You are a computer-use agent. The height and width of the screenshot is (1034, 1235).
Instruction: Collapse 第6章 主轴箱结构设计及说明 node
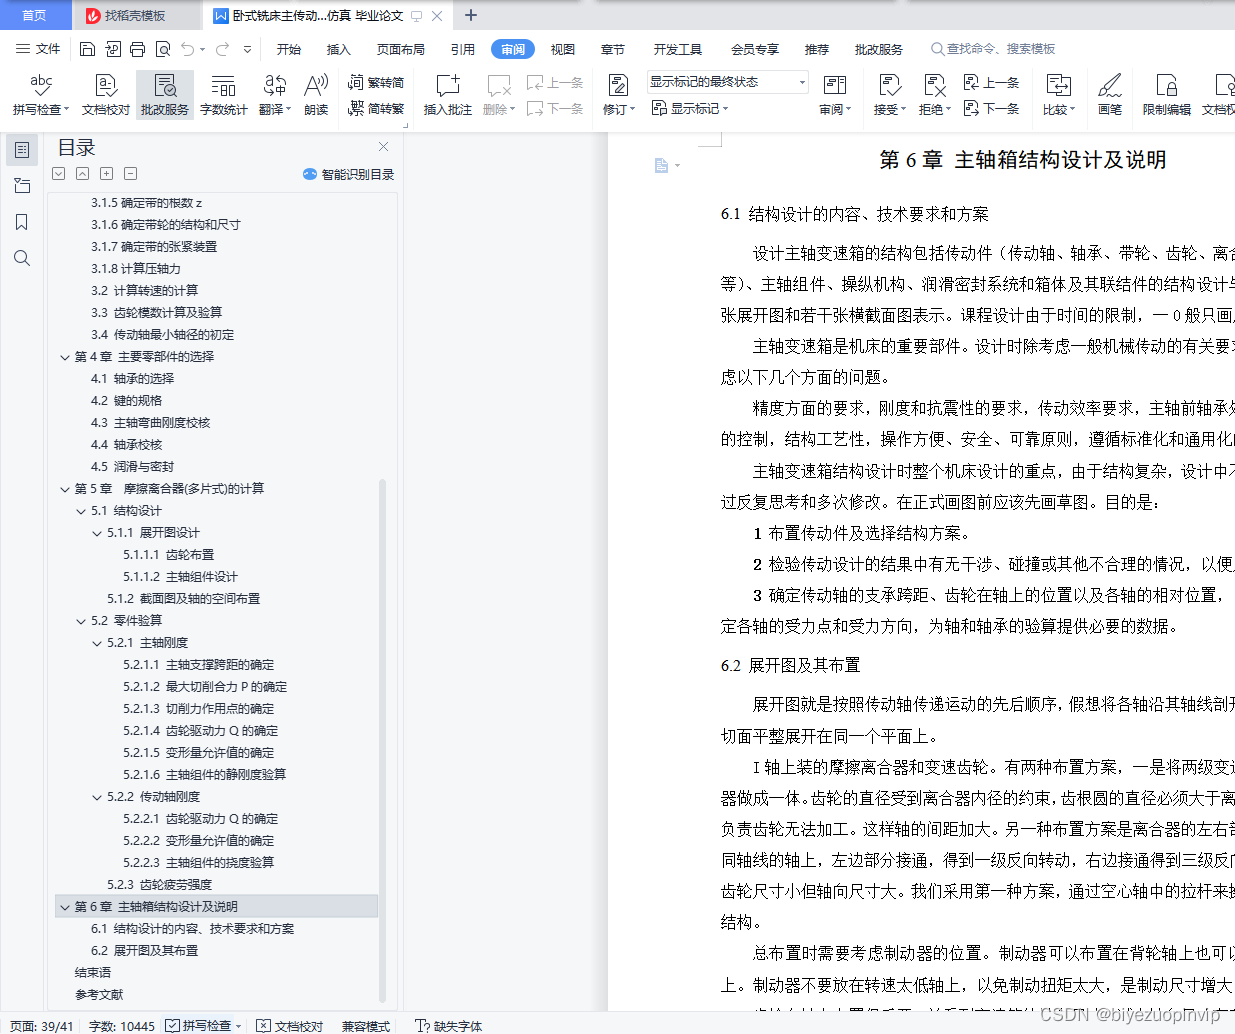point(65,907)
